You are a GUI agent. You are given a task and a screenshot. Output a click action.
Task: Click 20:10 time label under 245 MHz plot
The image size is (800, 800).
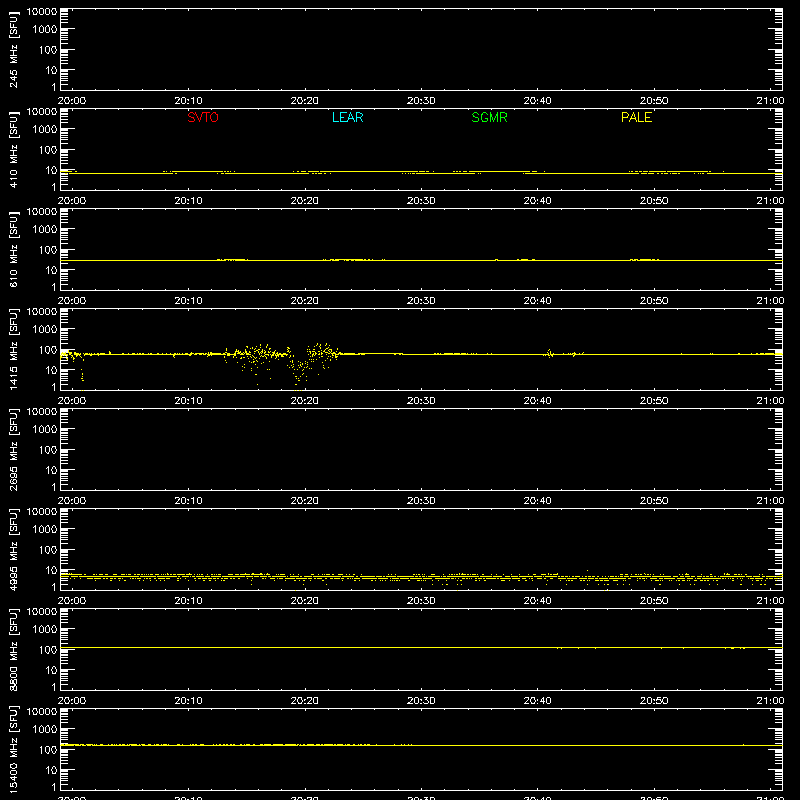click(188, 101)
